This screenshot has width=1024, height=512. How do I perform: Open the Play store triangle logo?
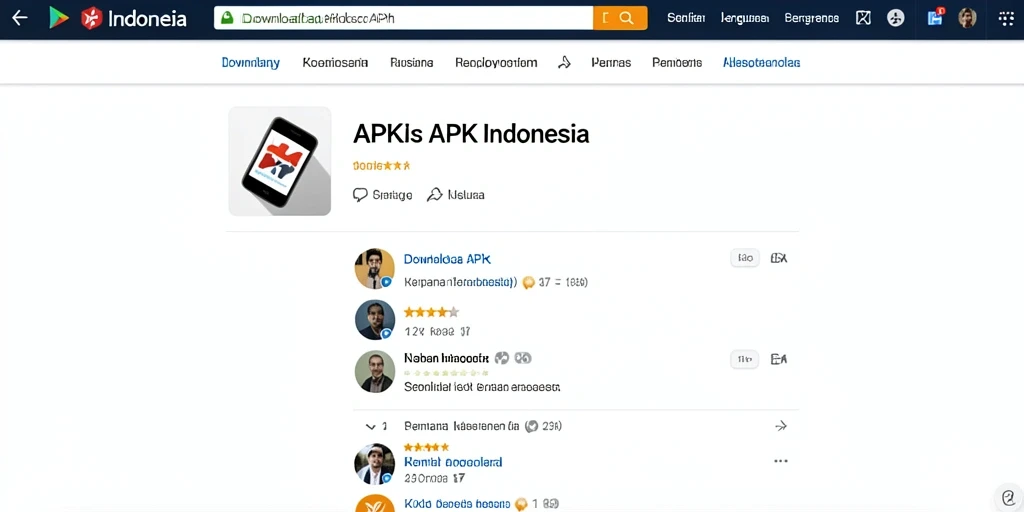59,18
